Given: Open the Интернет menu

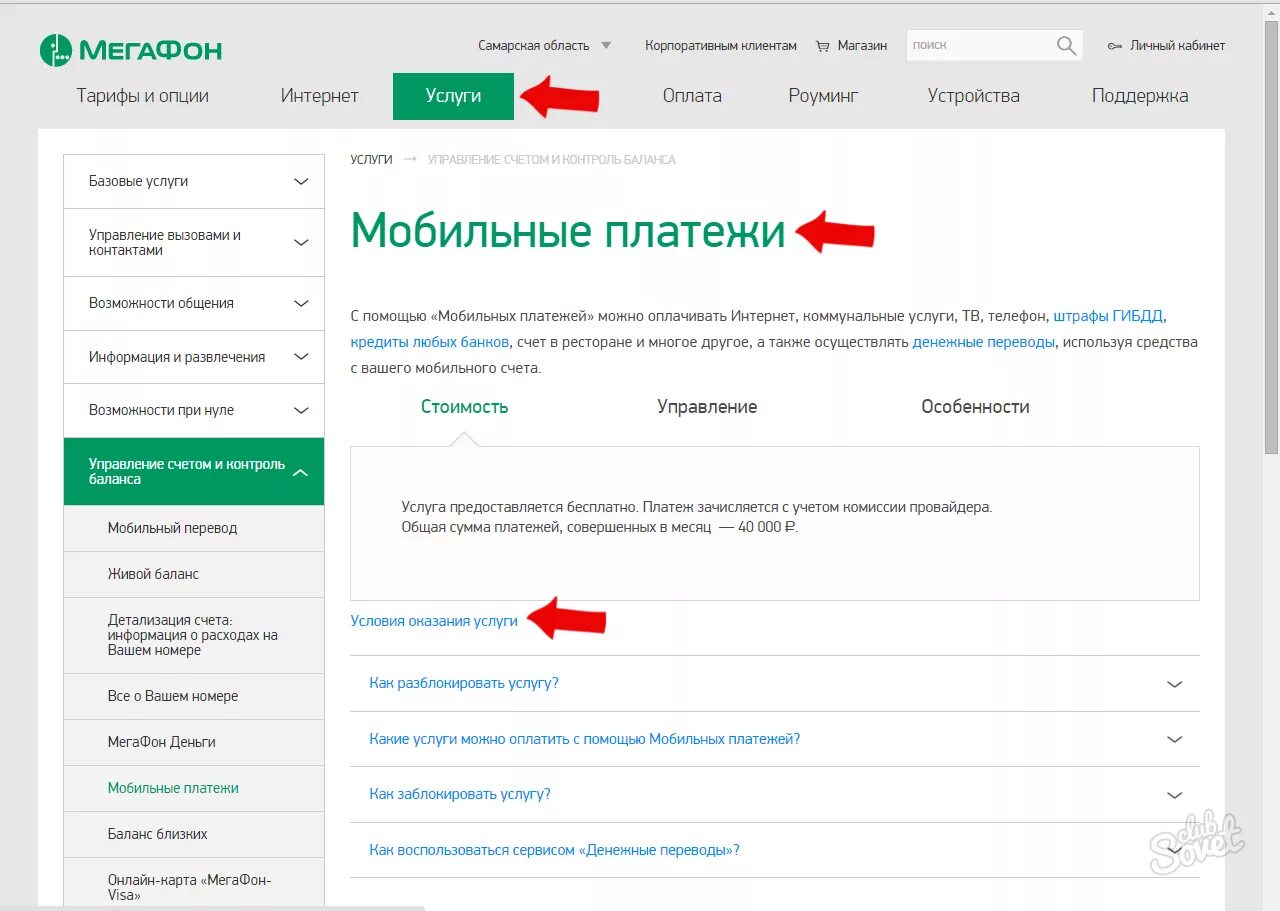Looking at the screenshot, I should click(319, 96).
